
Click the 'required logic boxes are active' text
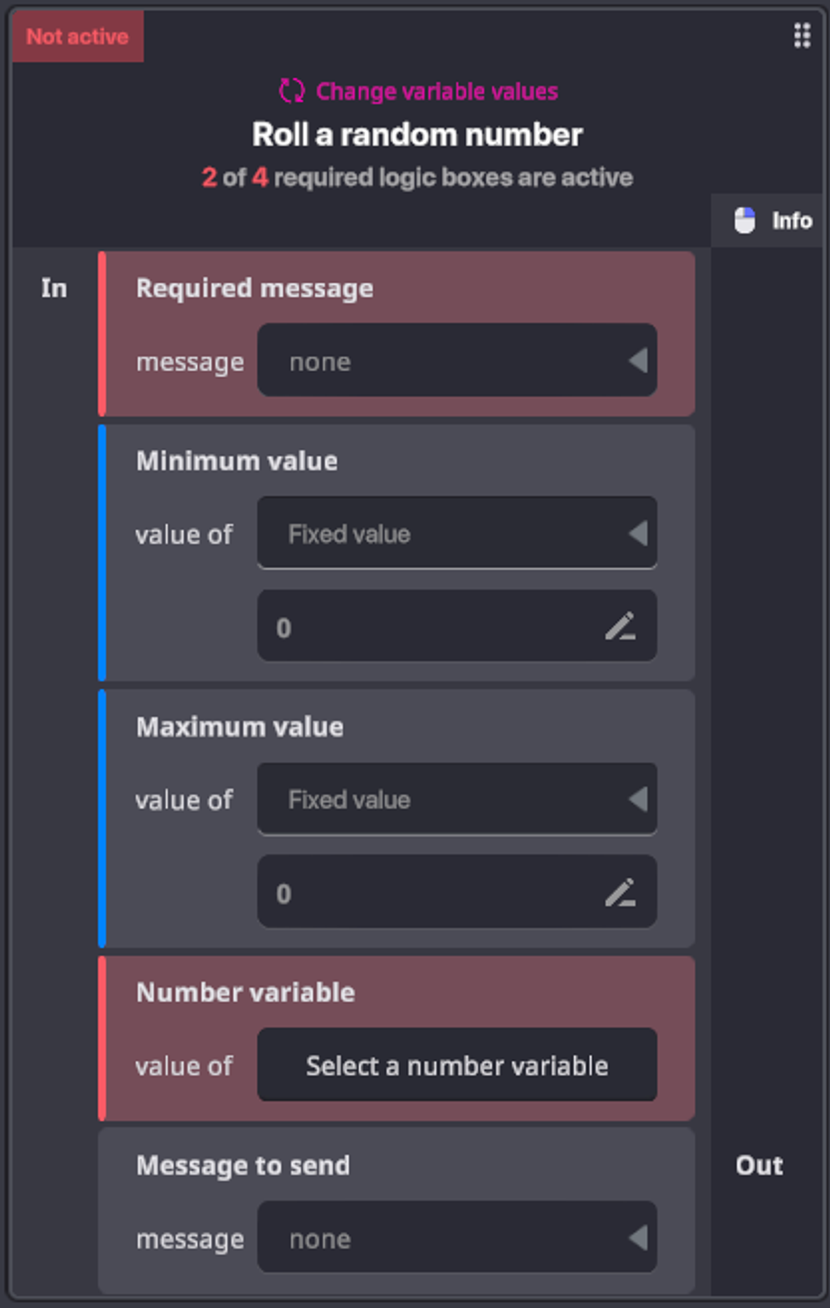pos(453,178)
